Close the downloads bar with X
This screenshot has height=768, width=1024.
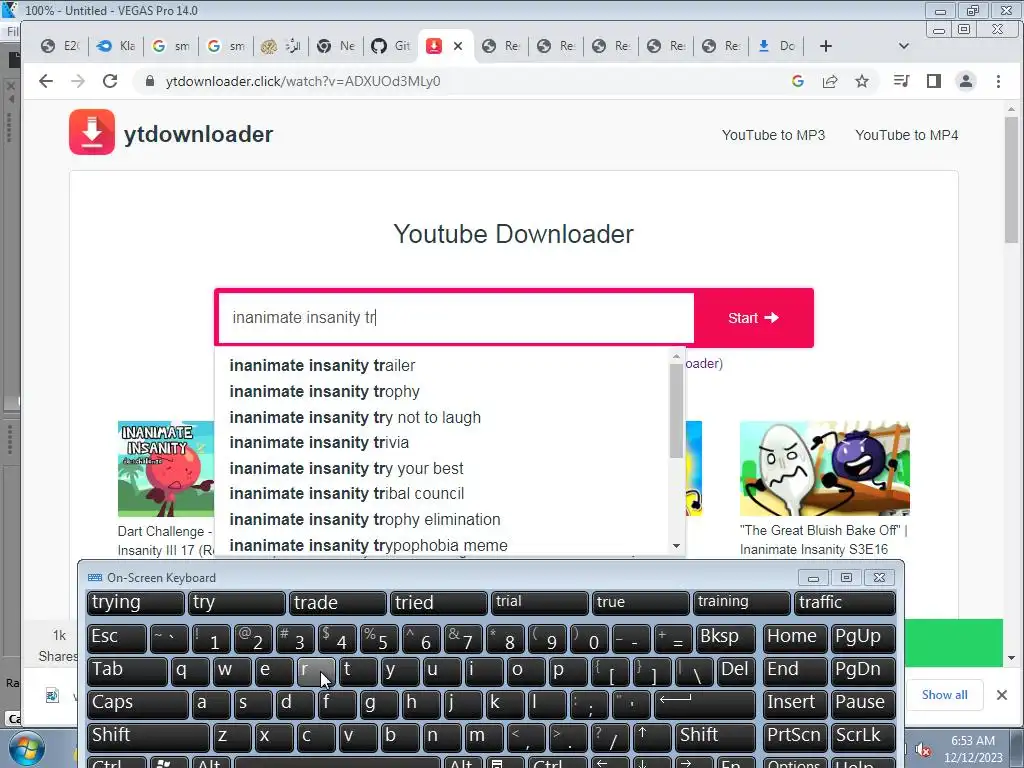coord(1002,695)
